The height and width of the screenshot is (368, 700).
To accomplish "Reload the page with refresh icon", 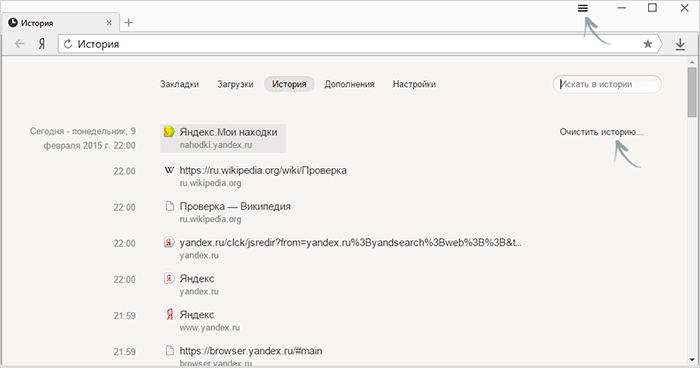I will tap(68, 44).
